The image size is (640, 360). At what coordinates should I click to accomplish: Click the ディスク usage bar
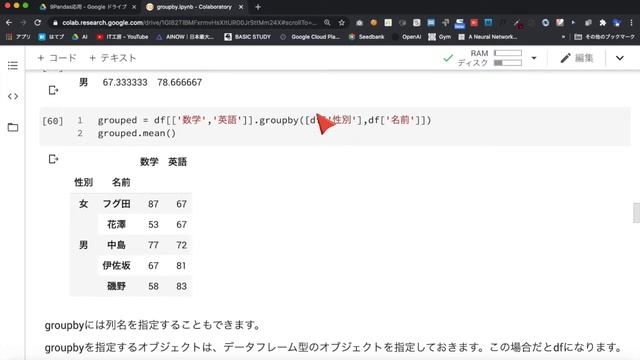(508, 63)
